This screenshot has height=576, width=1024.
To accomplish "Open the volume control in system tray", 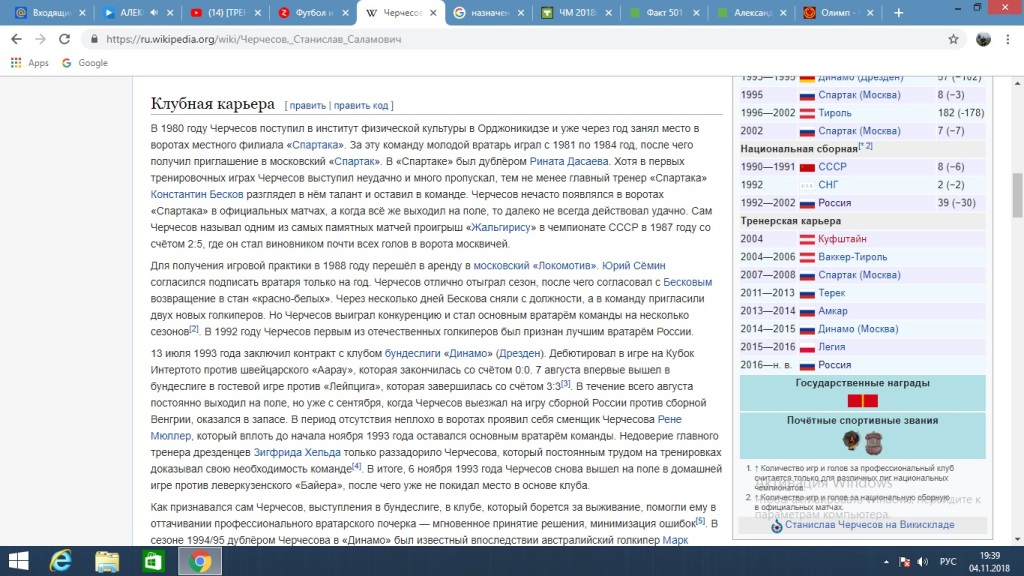I will (922, 562).
